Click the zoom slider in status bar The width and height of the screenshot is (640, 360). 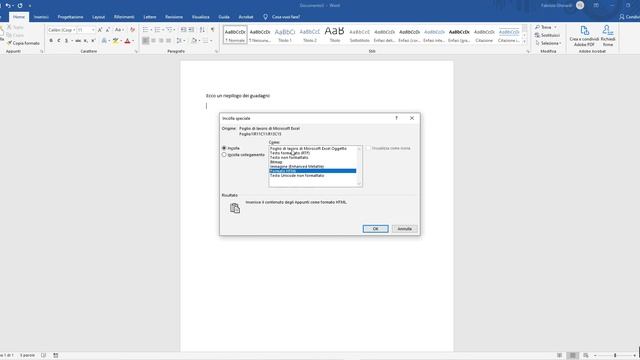615,356
